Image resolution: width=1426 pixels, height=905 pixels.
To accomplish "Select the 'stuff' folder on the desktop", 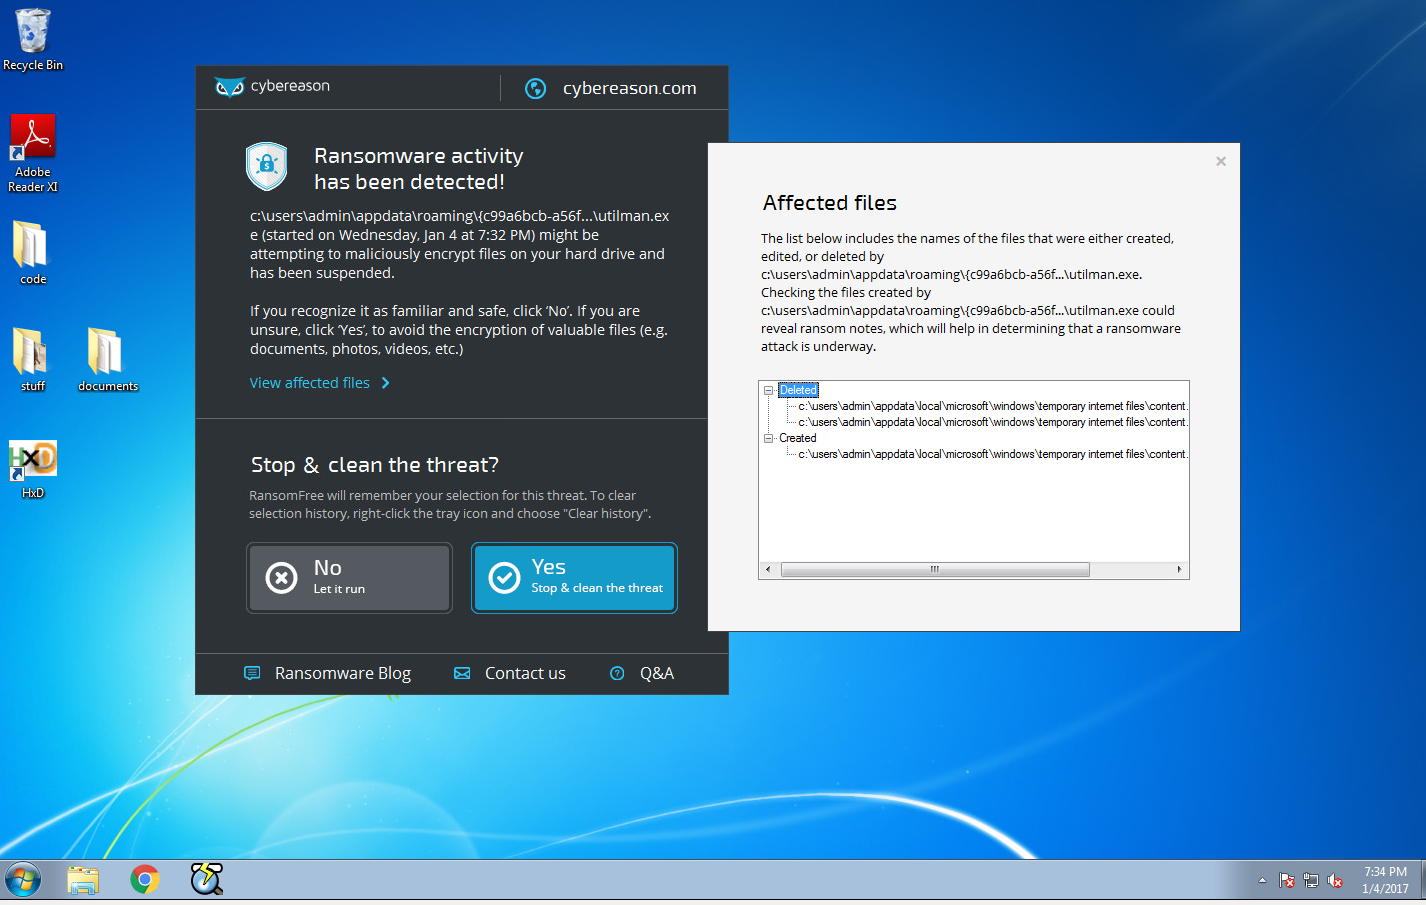I will point(33,359).
